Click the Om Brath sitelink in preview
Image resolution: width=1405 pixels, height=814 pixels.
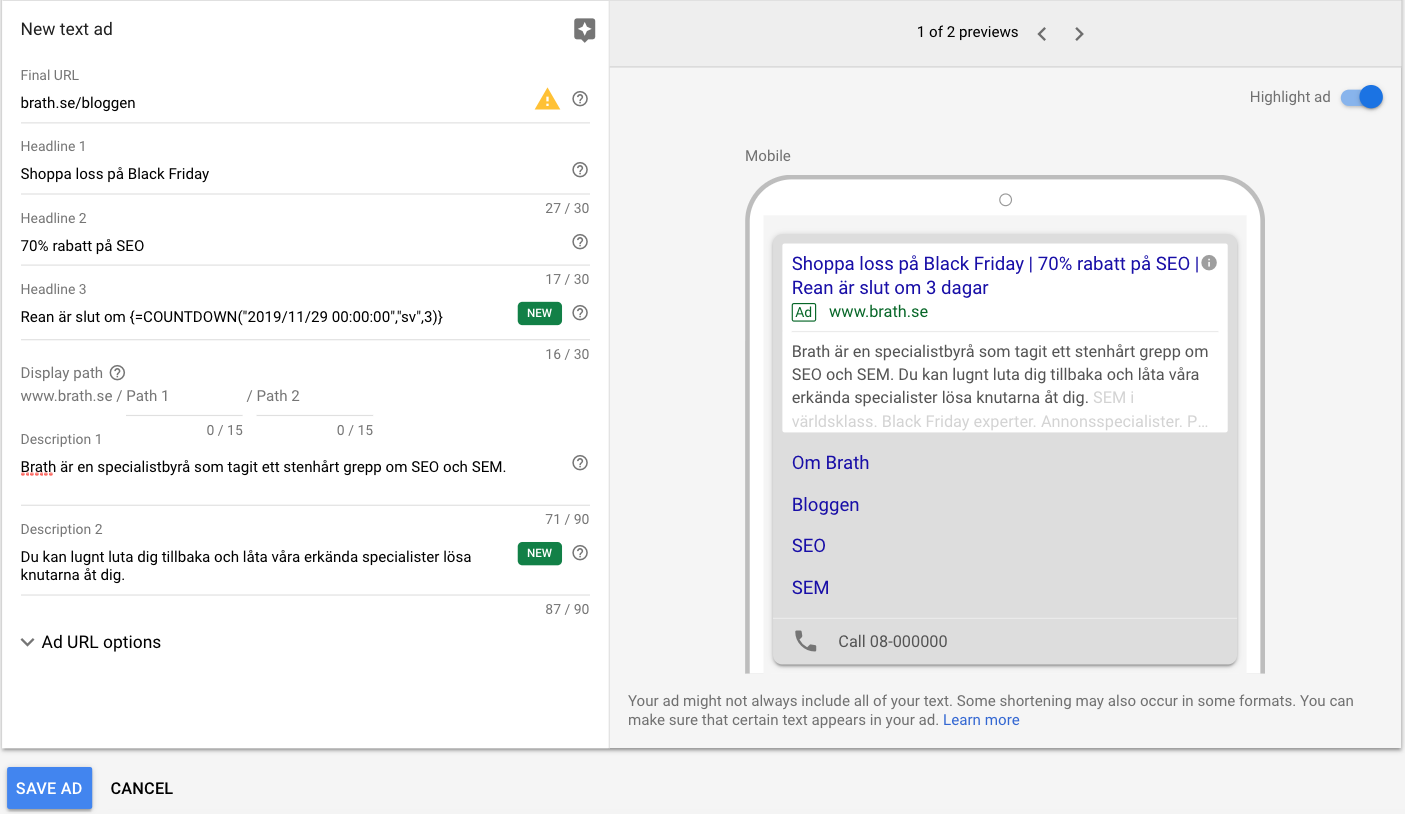coord(830,463)
